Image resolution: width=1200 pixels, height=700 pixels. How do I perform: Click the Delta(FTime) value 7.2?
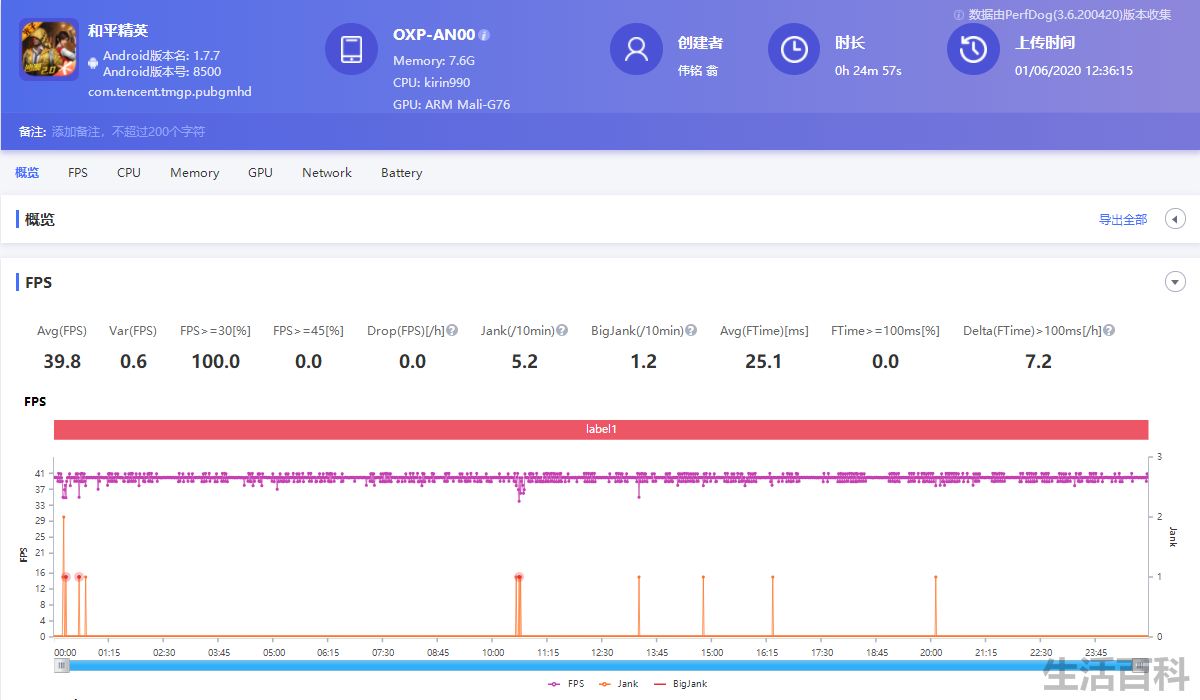click(1039, 362)
